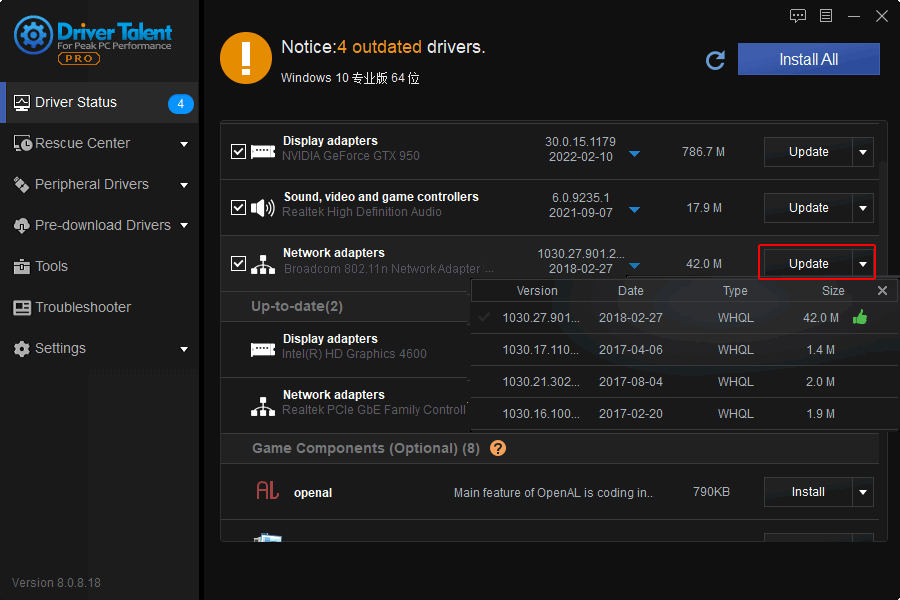Click the Game Components (Optional) (8) header
Viewport: 900px width, 600px height.
366,448
